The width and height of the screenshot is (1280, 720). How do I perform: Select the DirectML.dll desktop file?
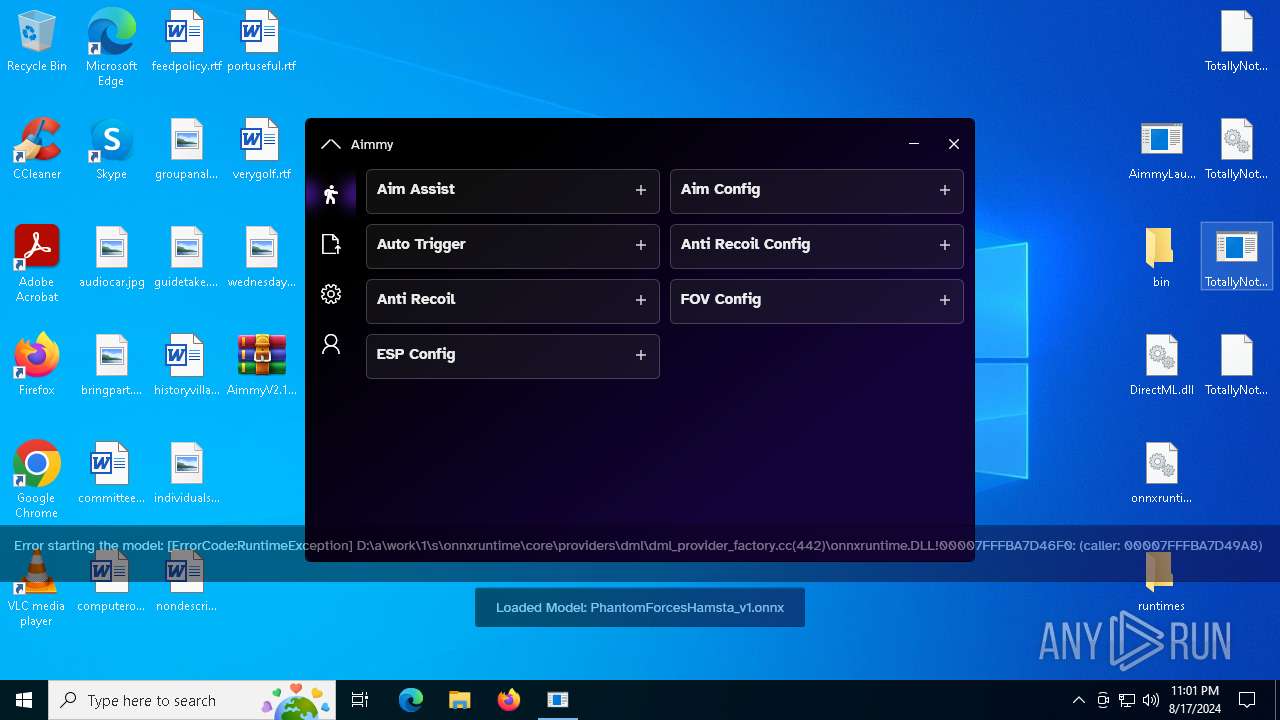tap(1161, 366)
